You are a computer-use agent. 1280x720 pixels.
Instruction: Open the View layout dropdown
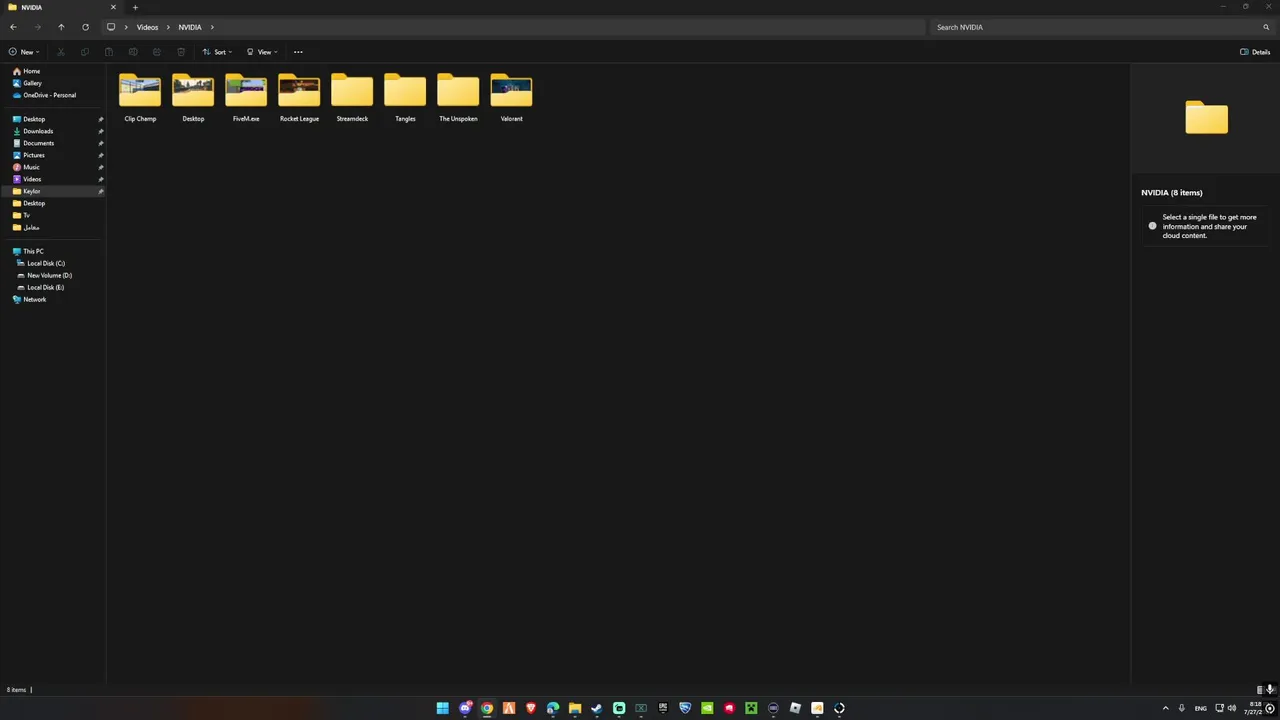click(x=261, y=52)
